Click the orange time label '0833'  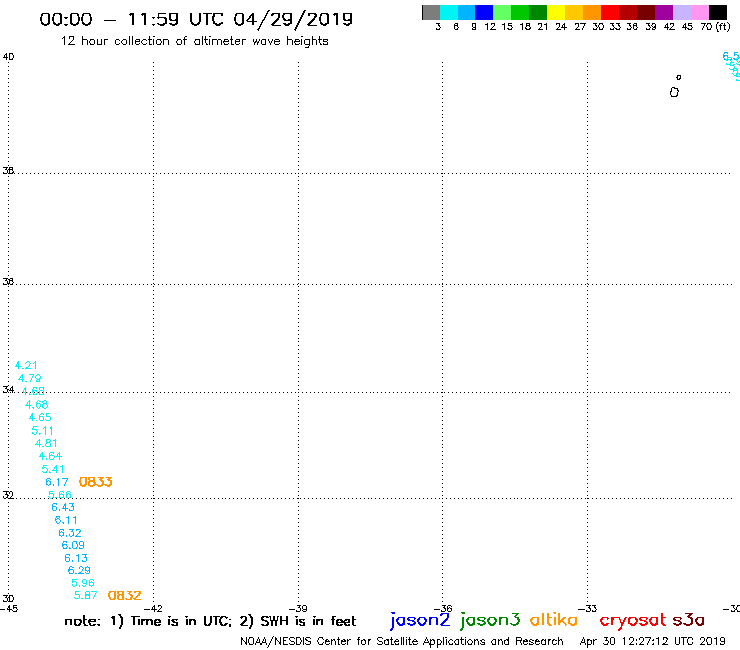click(x=95, y=482)
